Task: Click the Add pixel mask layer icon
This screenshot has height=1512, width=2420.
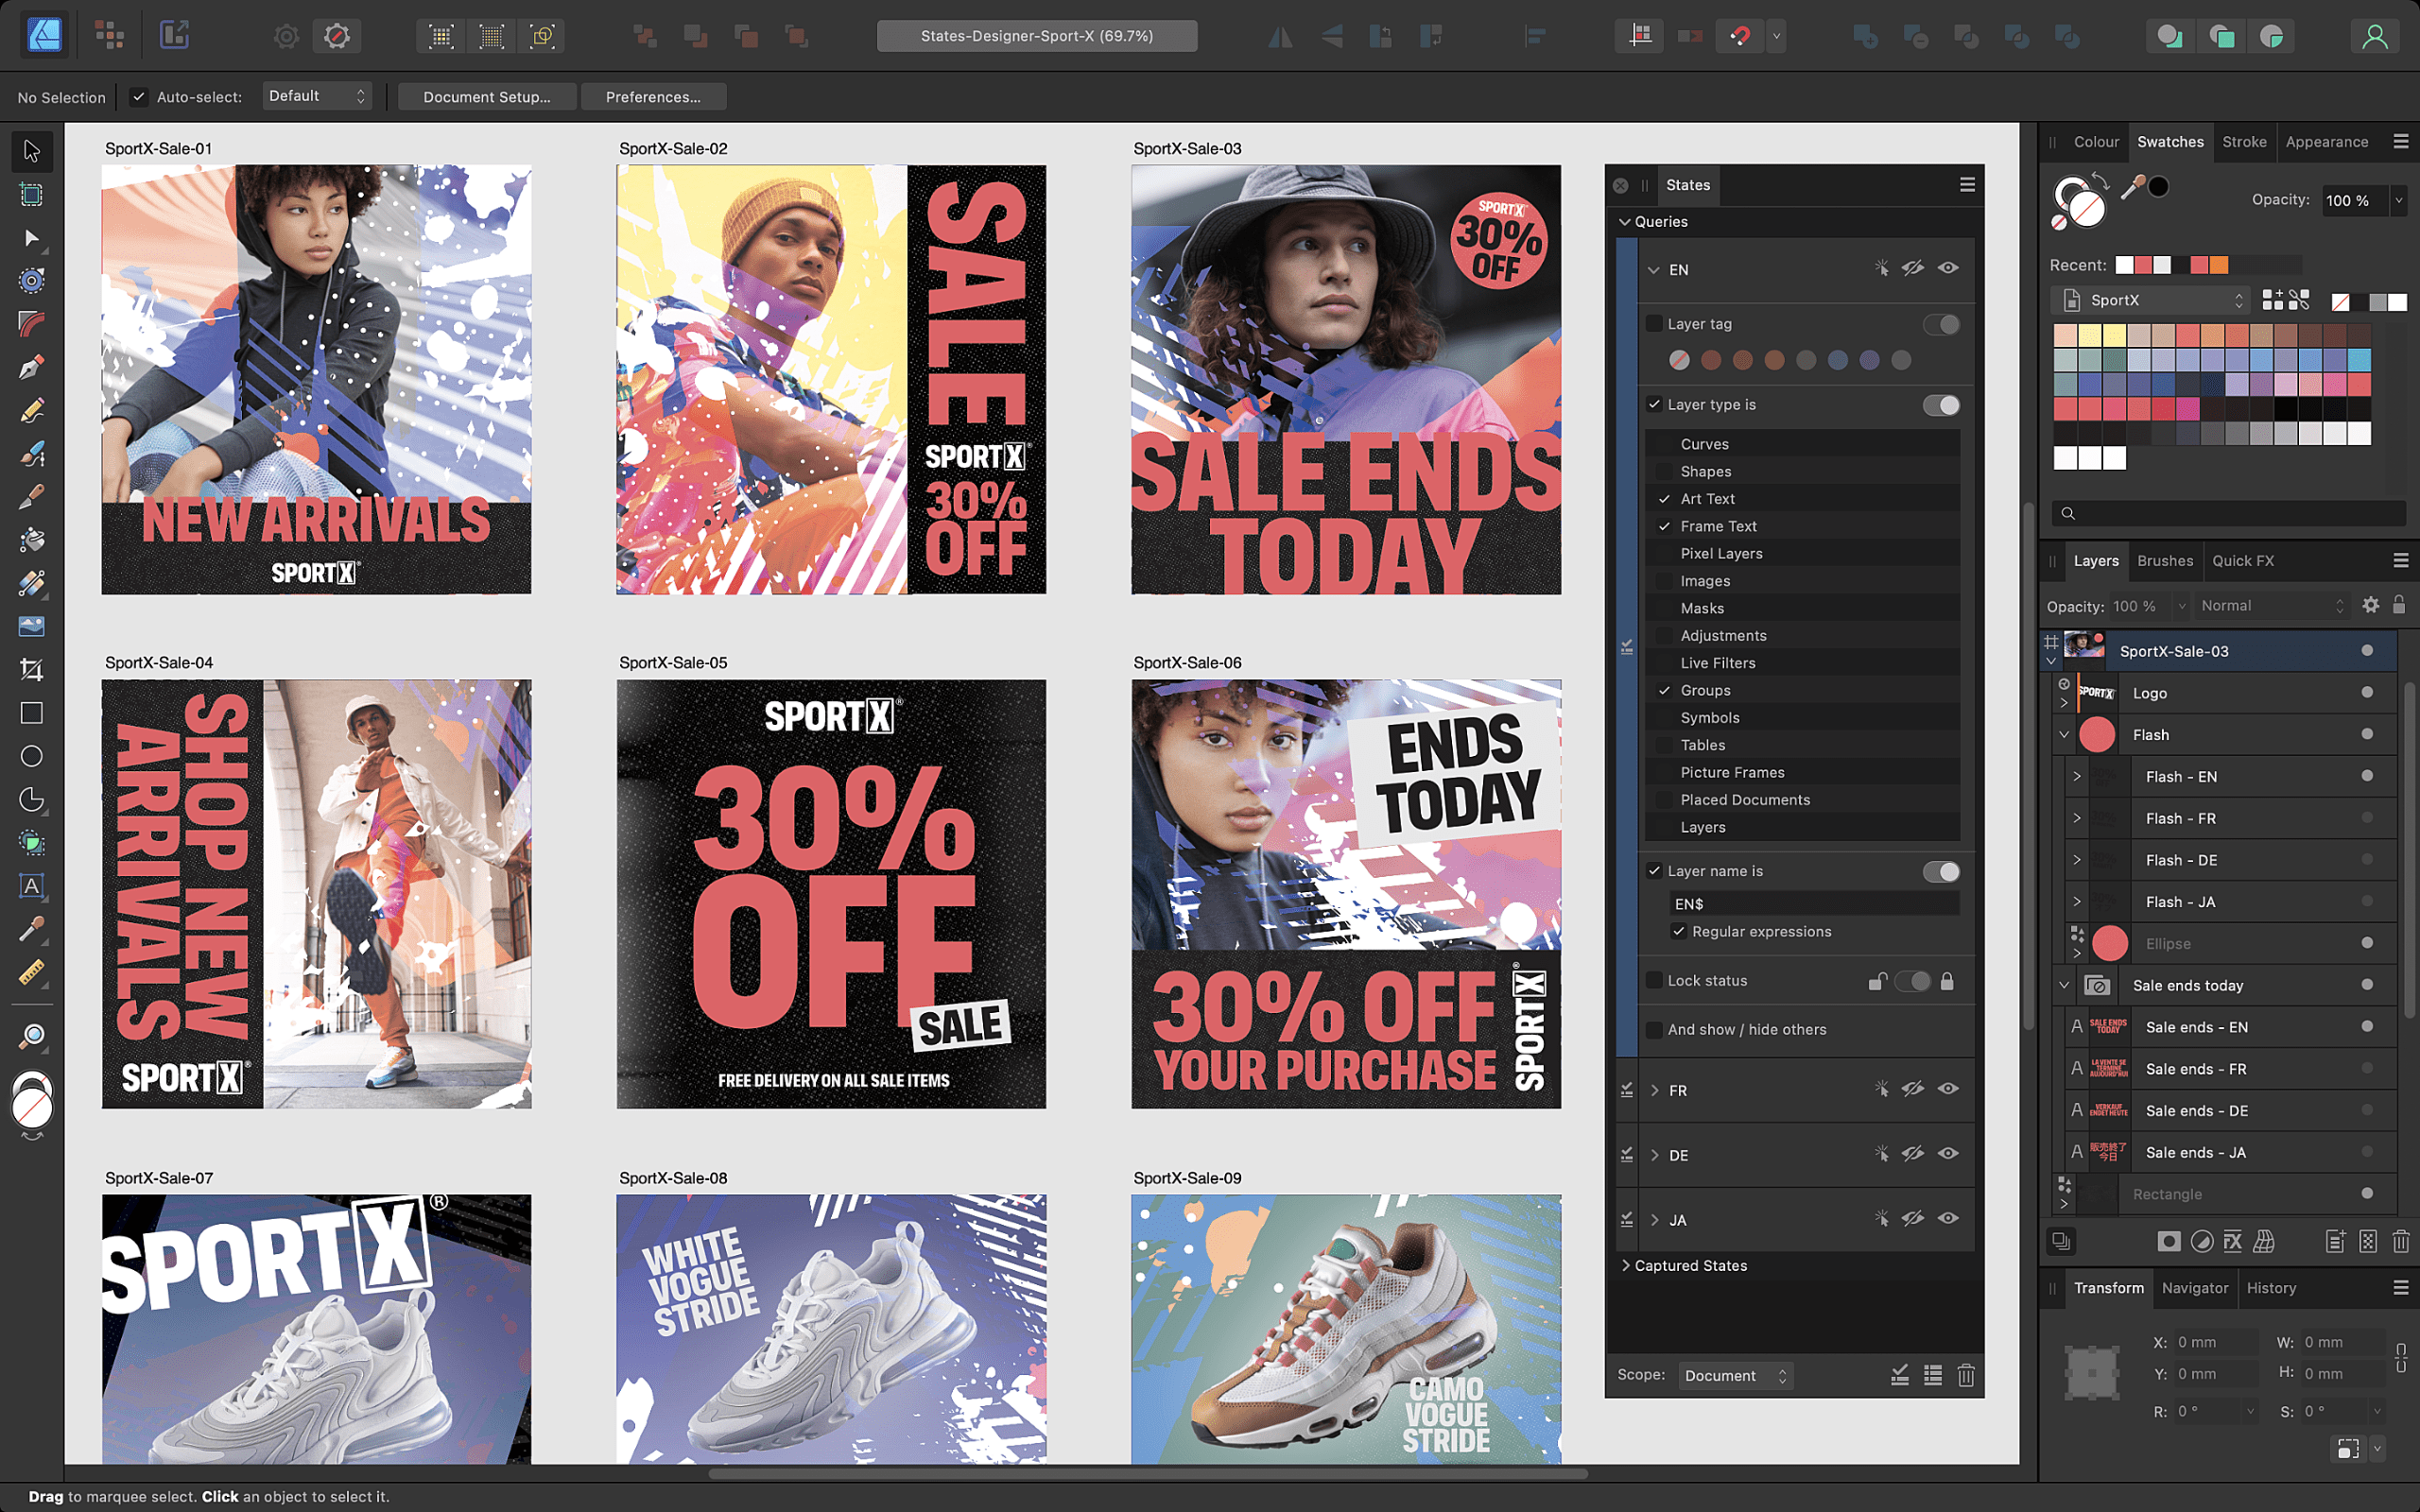Action: point(2168,1241)
